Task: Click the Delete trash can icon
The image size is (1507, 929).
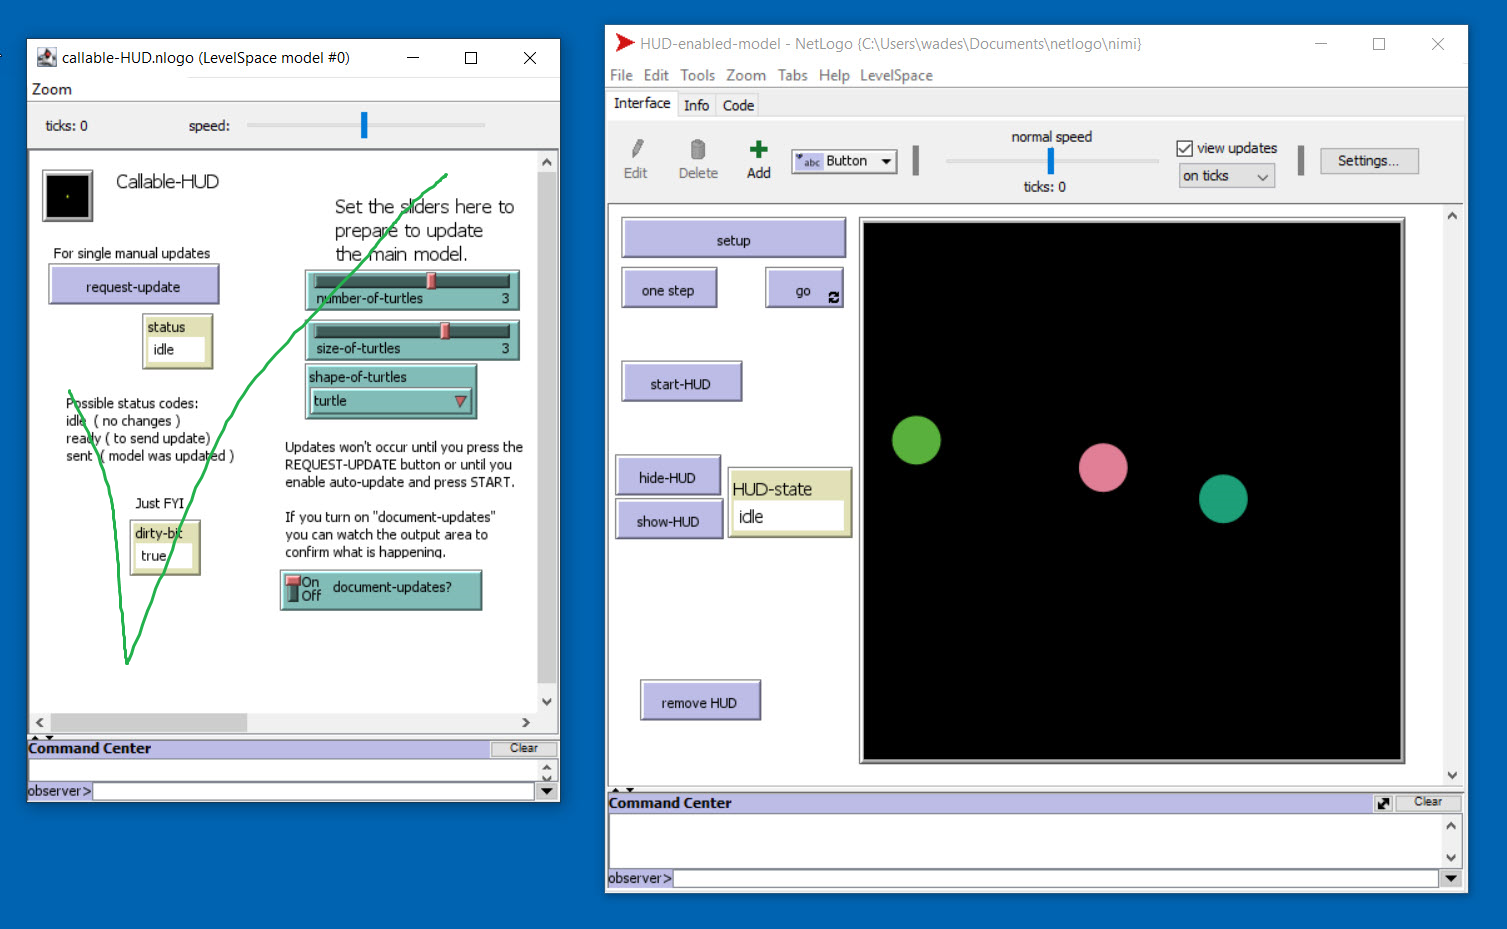Action: [698, 150]
